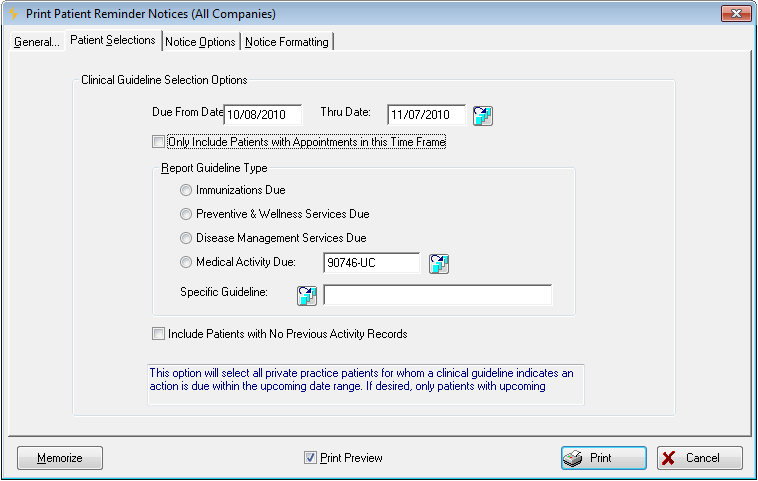758x481 pixels.
Task: Click the Memorize button
Action: (x=60, y=458)
